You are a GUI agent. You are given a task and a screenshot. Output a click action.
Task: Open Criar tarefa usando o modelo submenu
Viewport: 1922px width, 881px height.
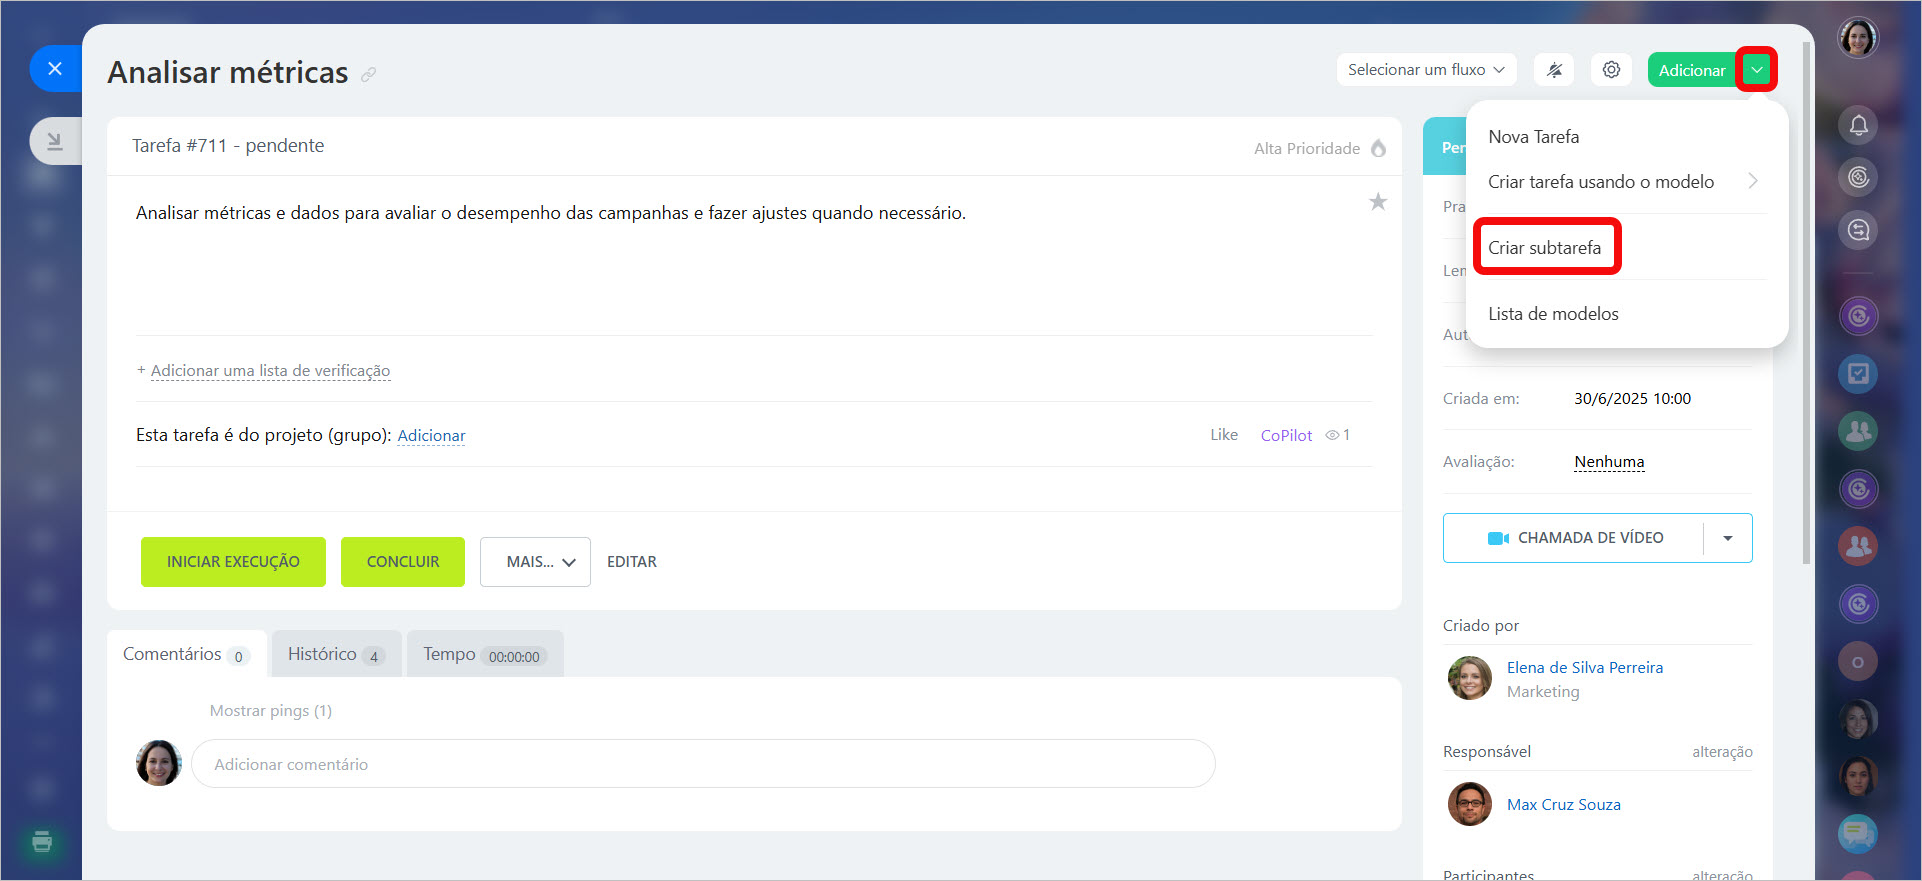click(1622, 182)
